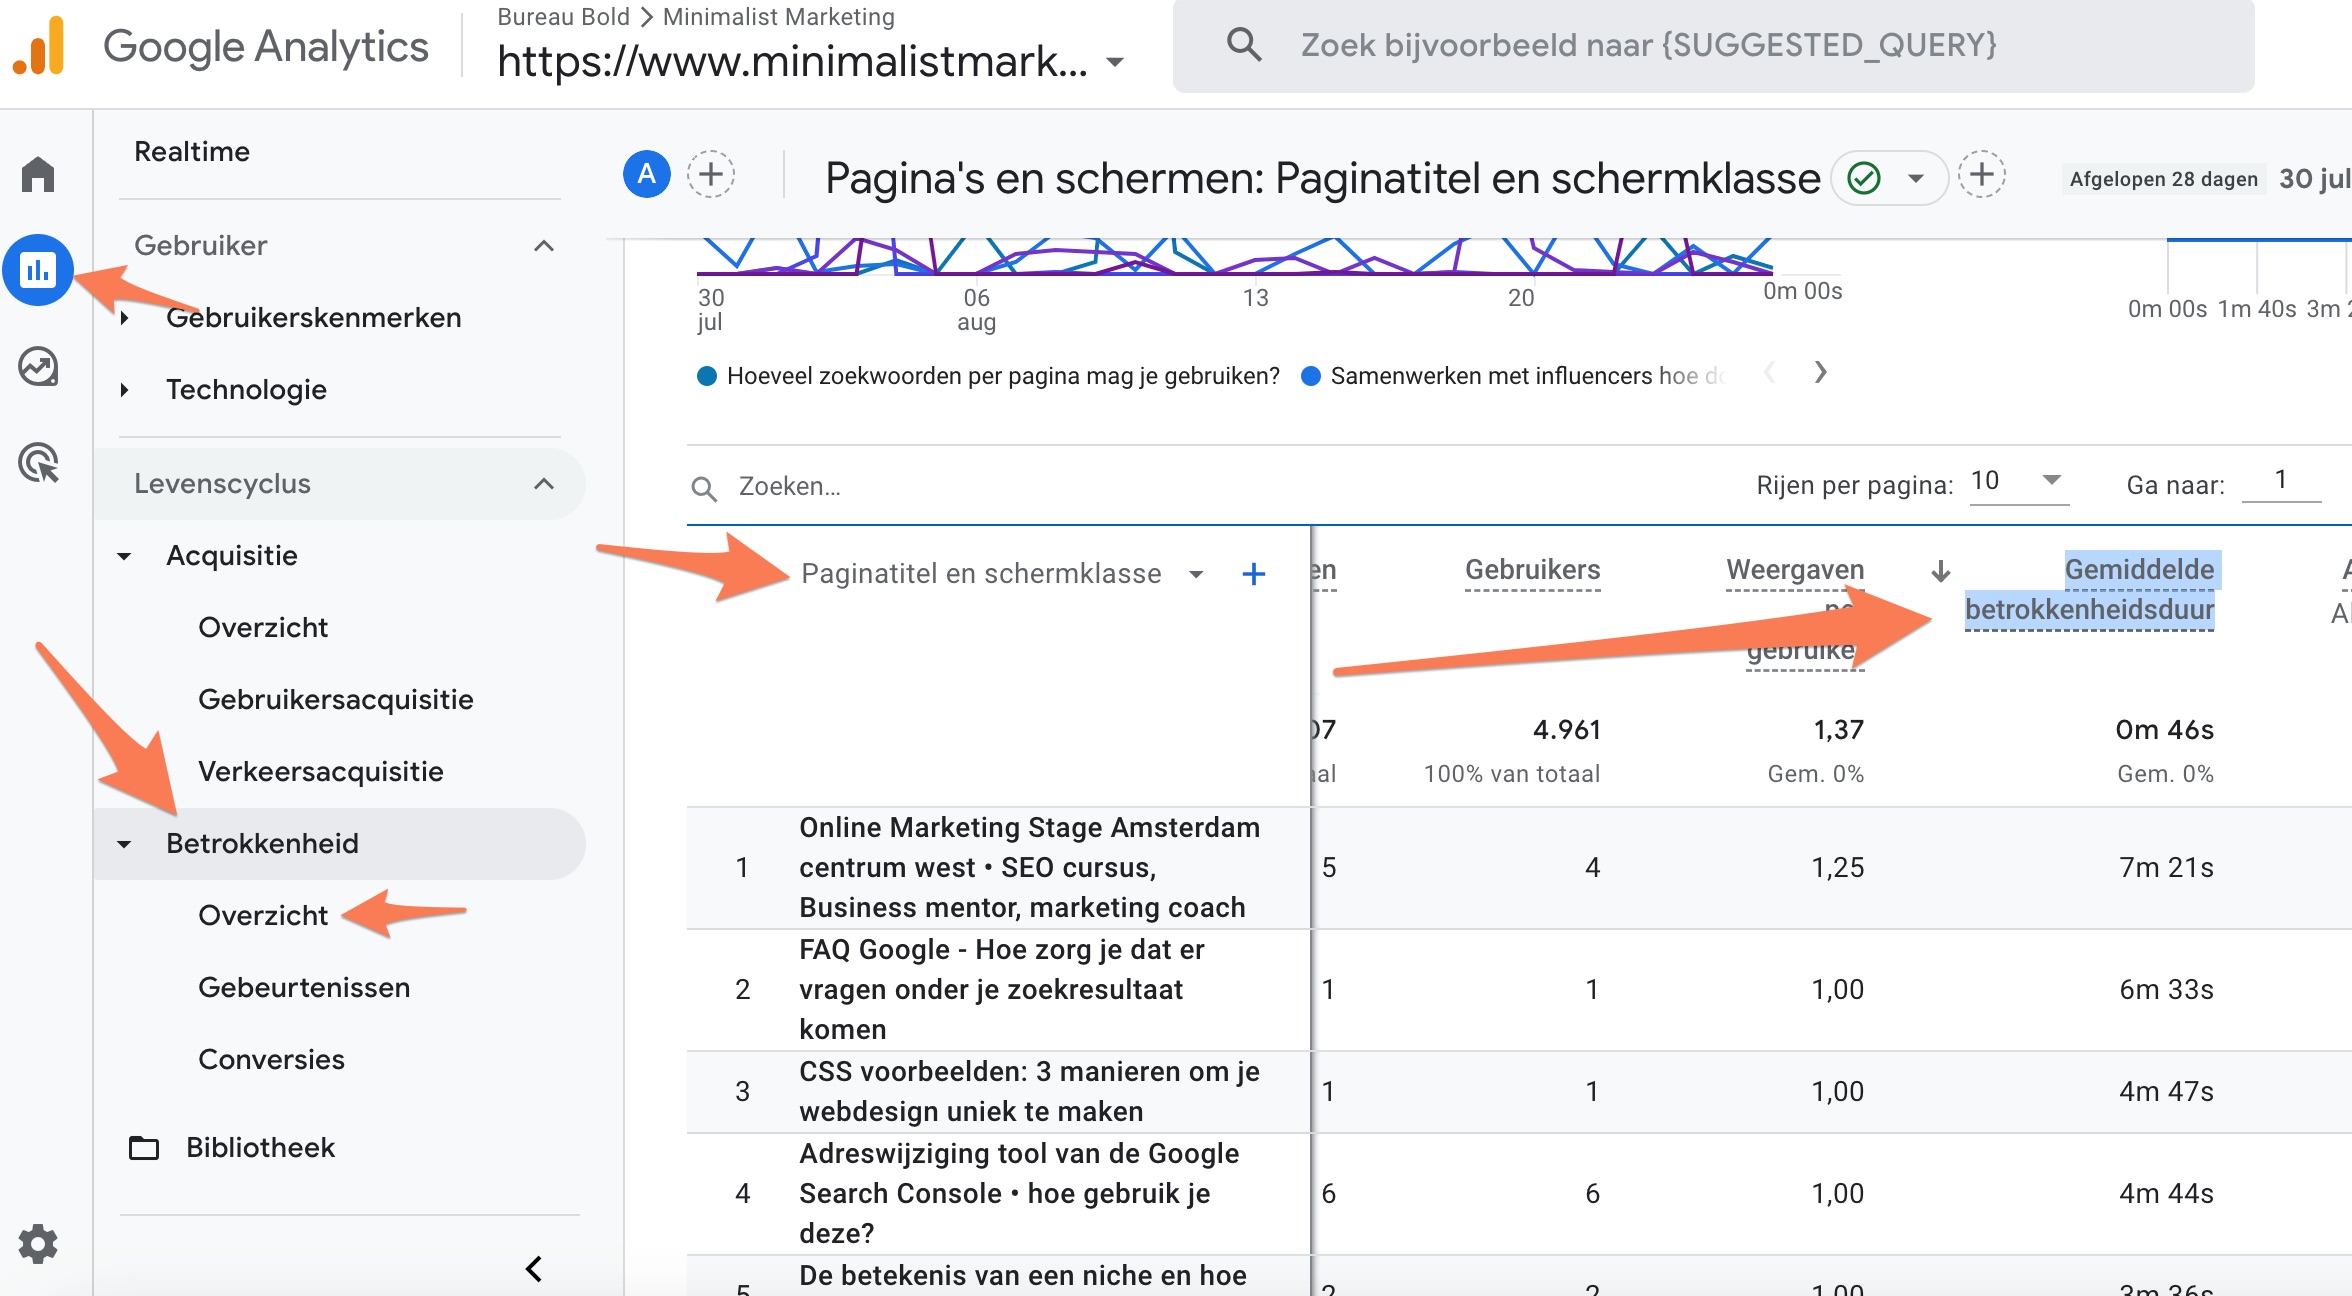The width and height of the screenshot is (2352, 1296).
Task: Click the total 4.961 gebruikers value
Action: (x=1566, y=730)
